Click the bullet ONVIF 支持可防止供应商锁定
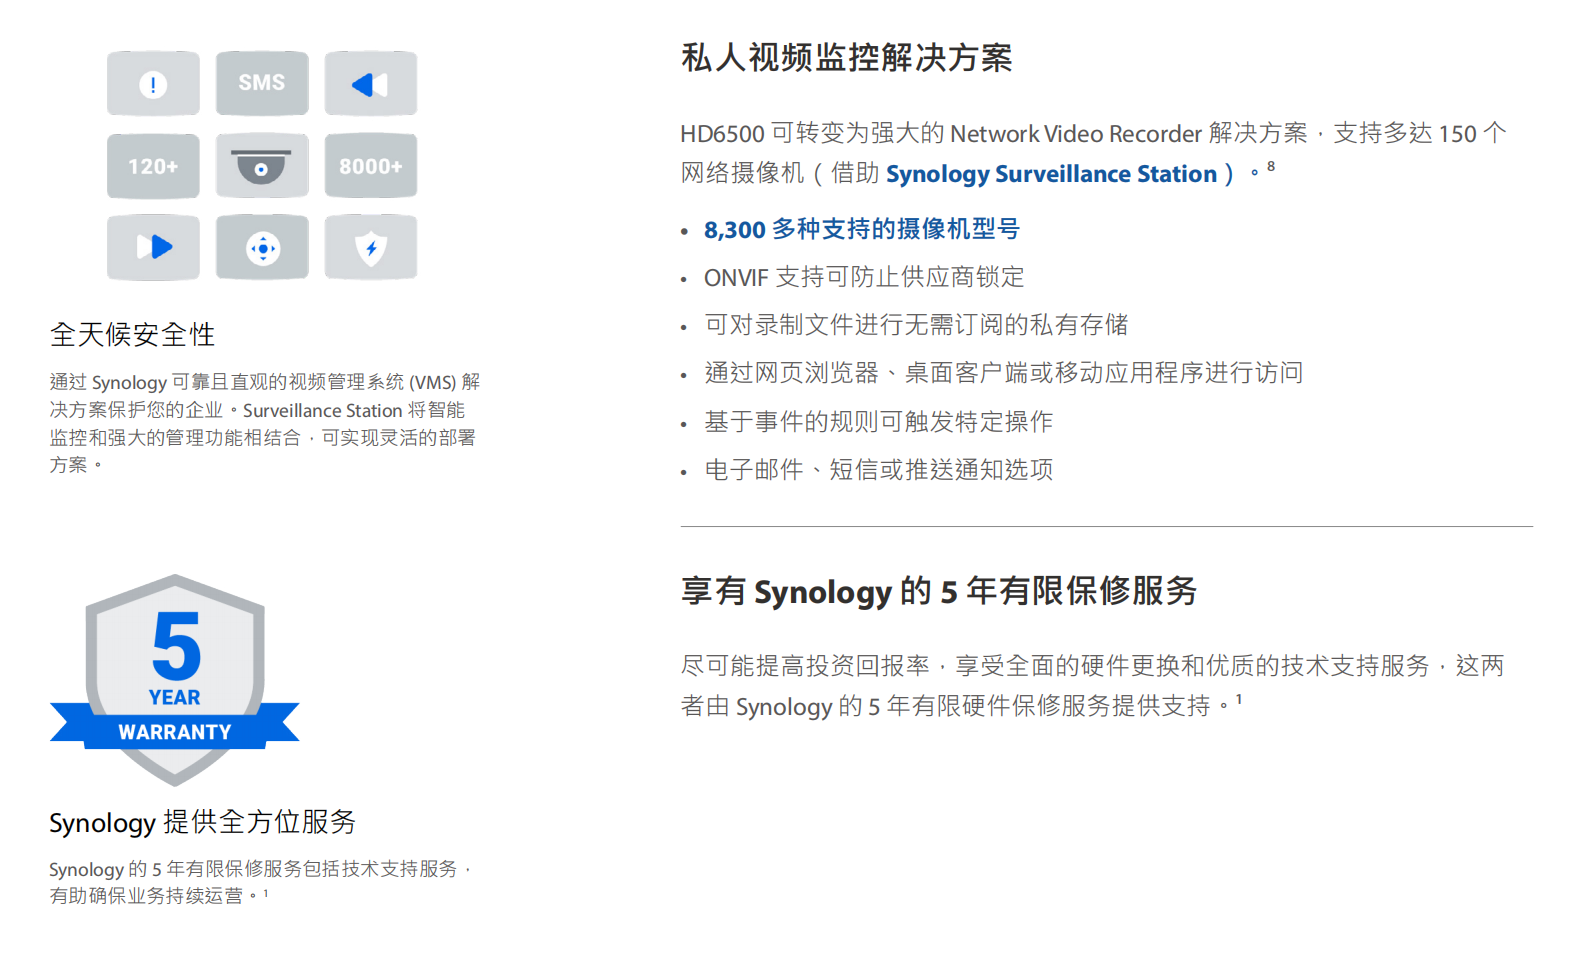This screenshot has width=1585, height=955. pos(864,277)
